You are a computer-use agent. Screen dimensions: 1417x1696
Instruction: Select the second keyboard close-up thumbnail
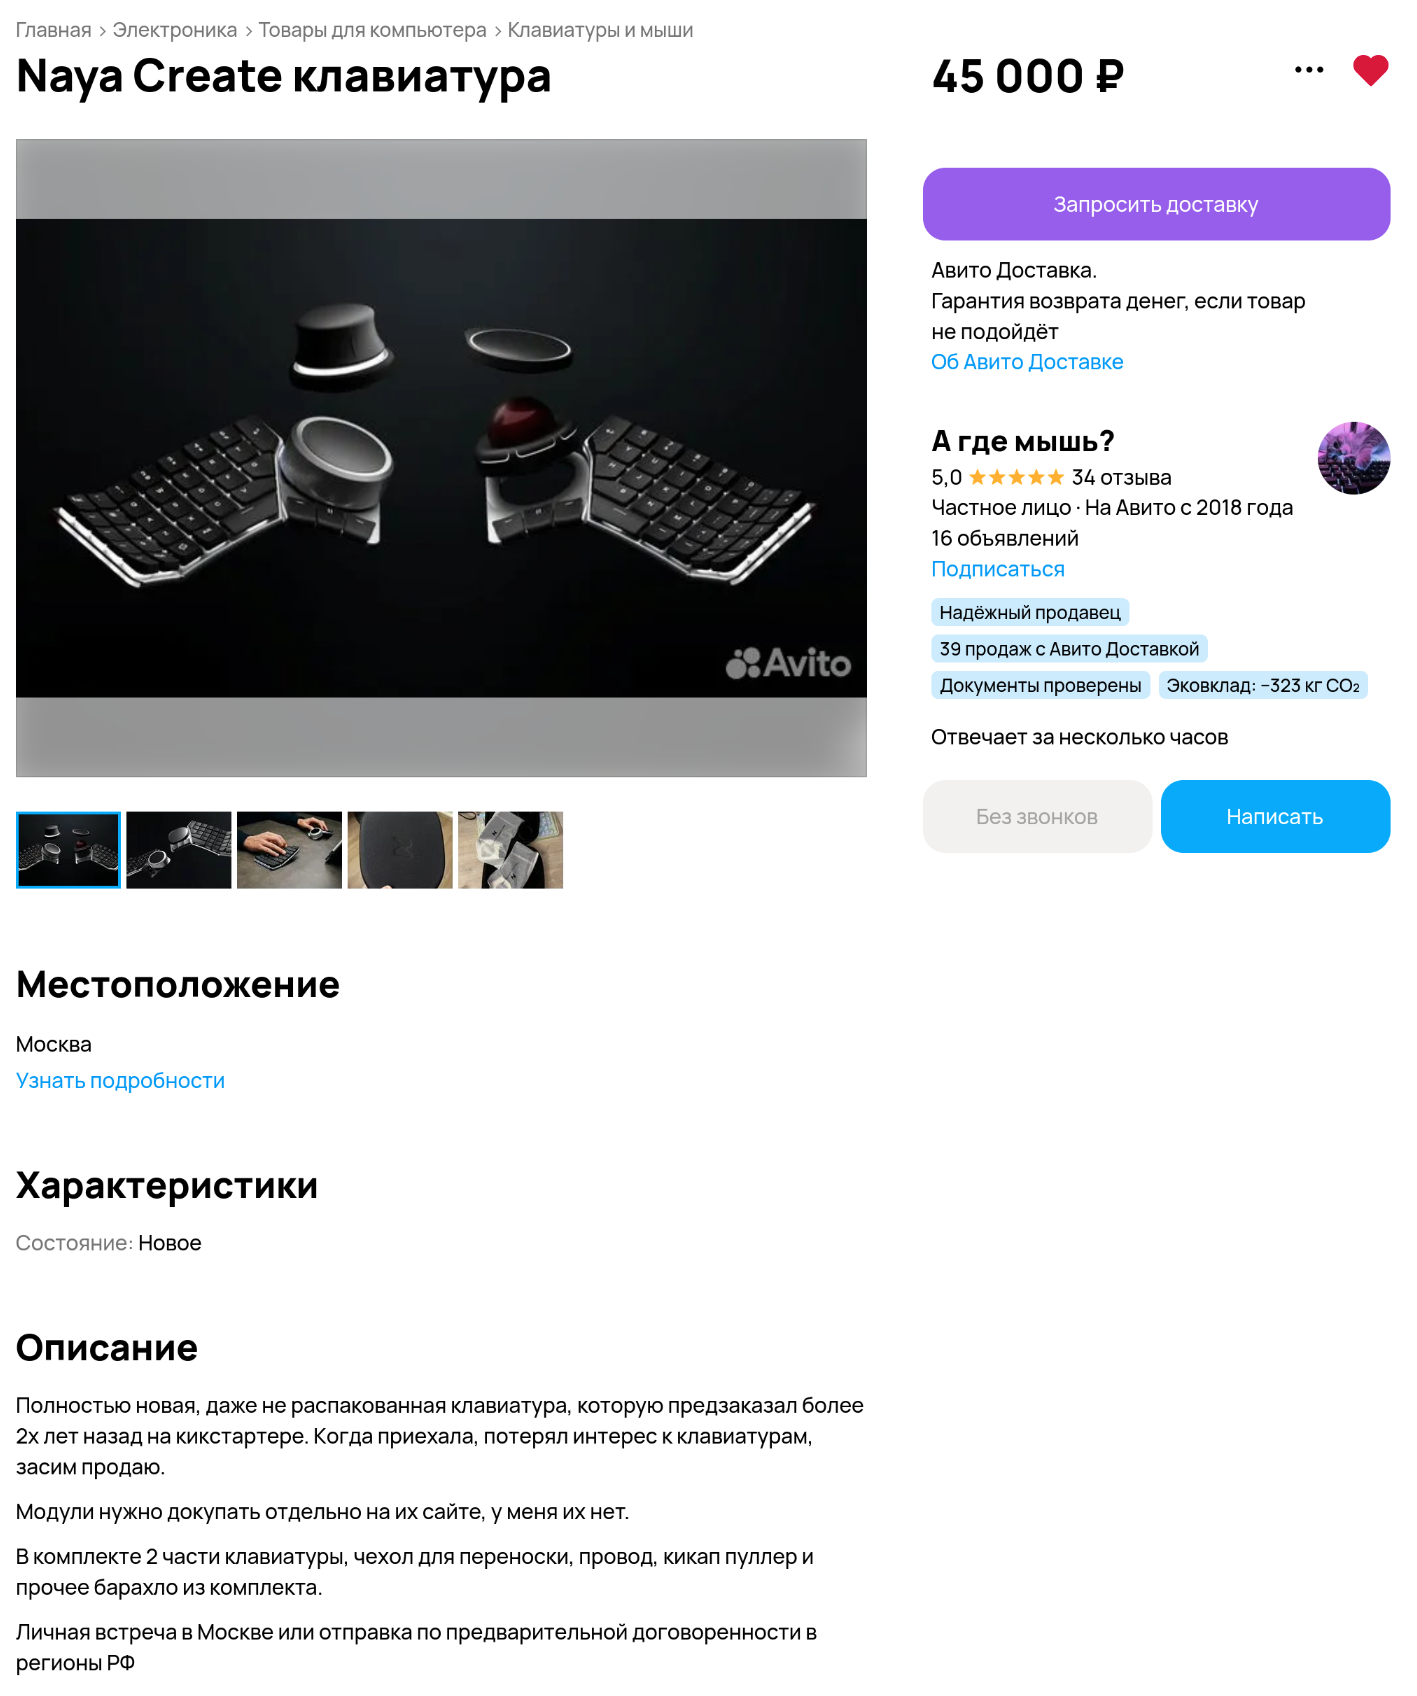(x=179, y=850)
